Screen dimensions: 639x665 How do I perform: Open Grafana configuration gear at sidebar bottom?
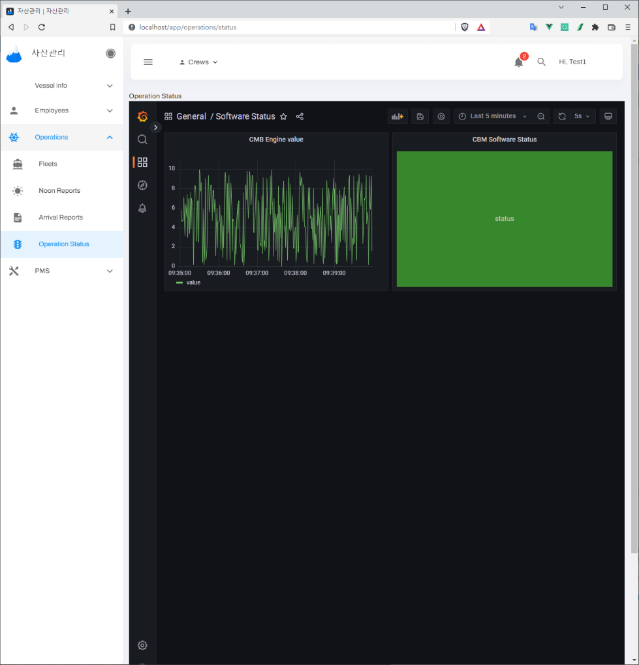pyautogui.click(x=142, y=645)
